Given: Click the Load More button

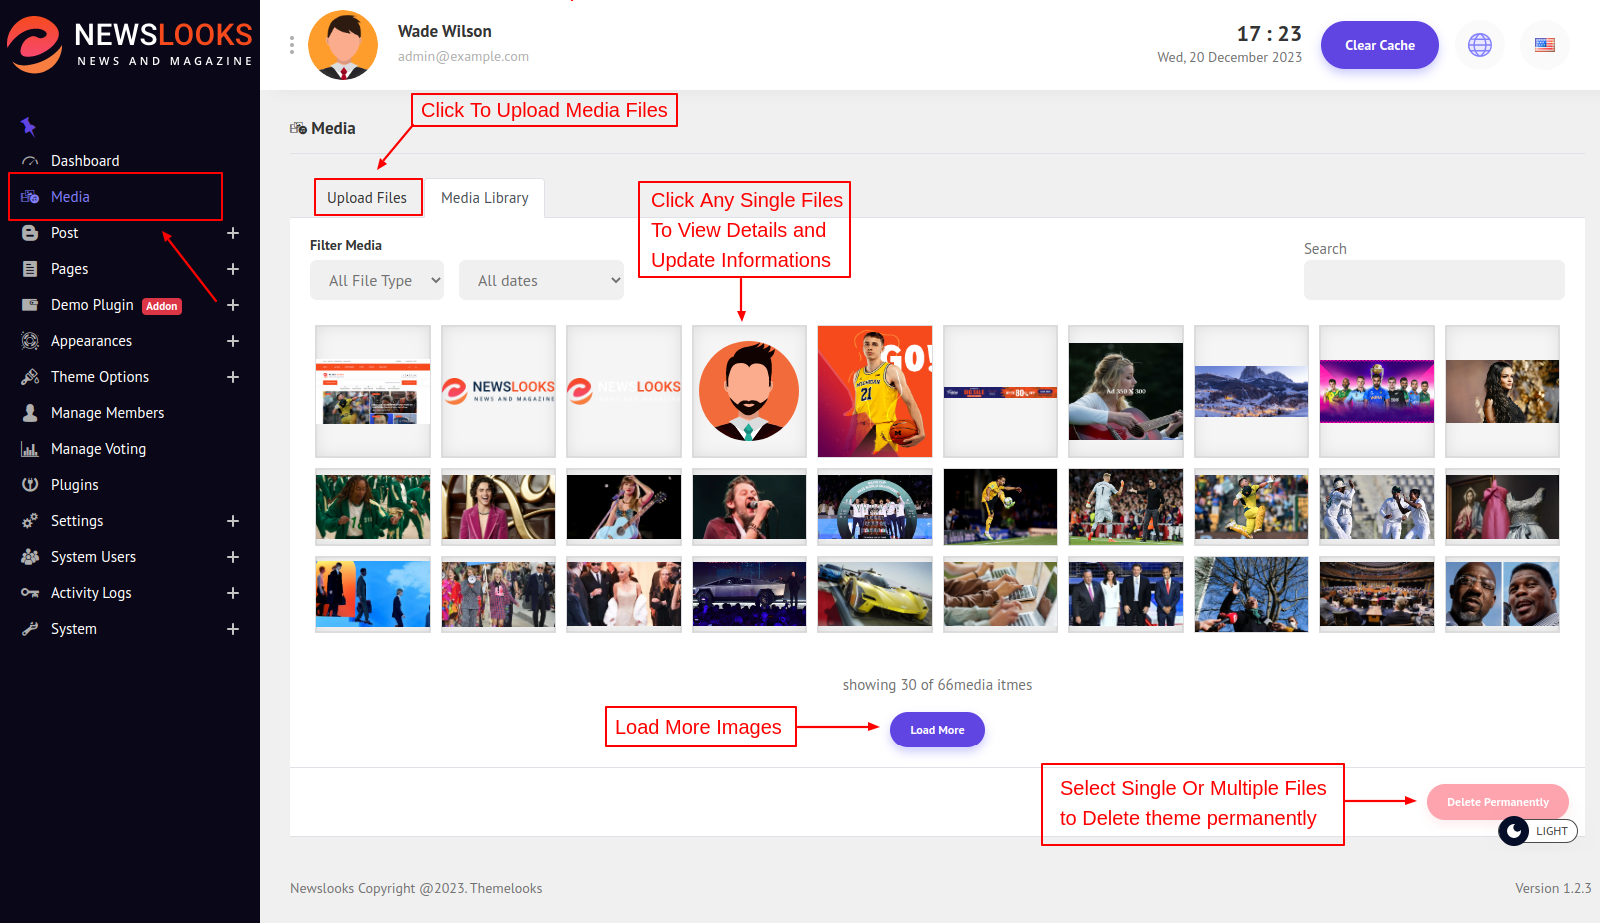Looking at the screenshot, I should [937, 730].
